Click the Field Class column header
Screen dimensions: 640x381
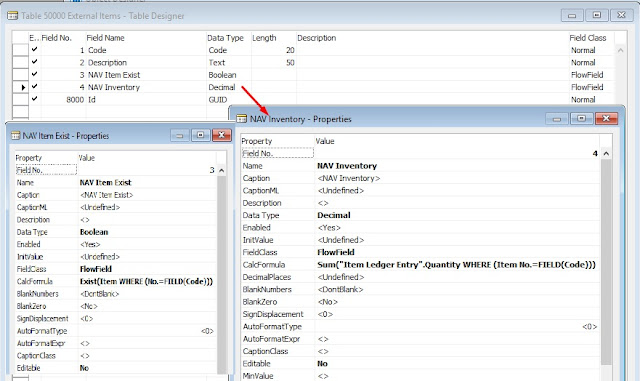point(588,38)
